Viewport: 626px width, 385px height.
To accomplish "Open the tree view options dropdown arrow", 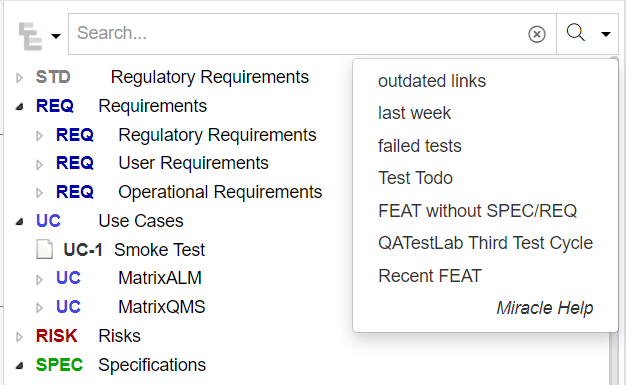I will (56, 36).
